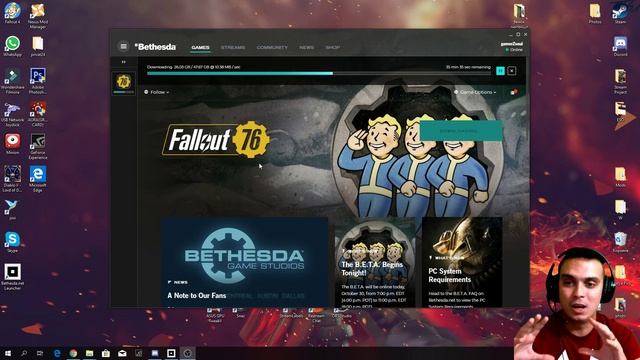Open the Bethesda launcher hamburger menu

tap(123, 47)
